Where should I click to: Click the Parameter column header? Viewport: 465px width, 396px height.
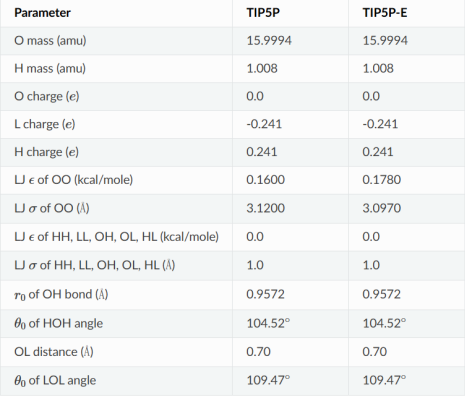[42, 13]
